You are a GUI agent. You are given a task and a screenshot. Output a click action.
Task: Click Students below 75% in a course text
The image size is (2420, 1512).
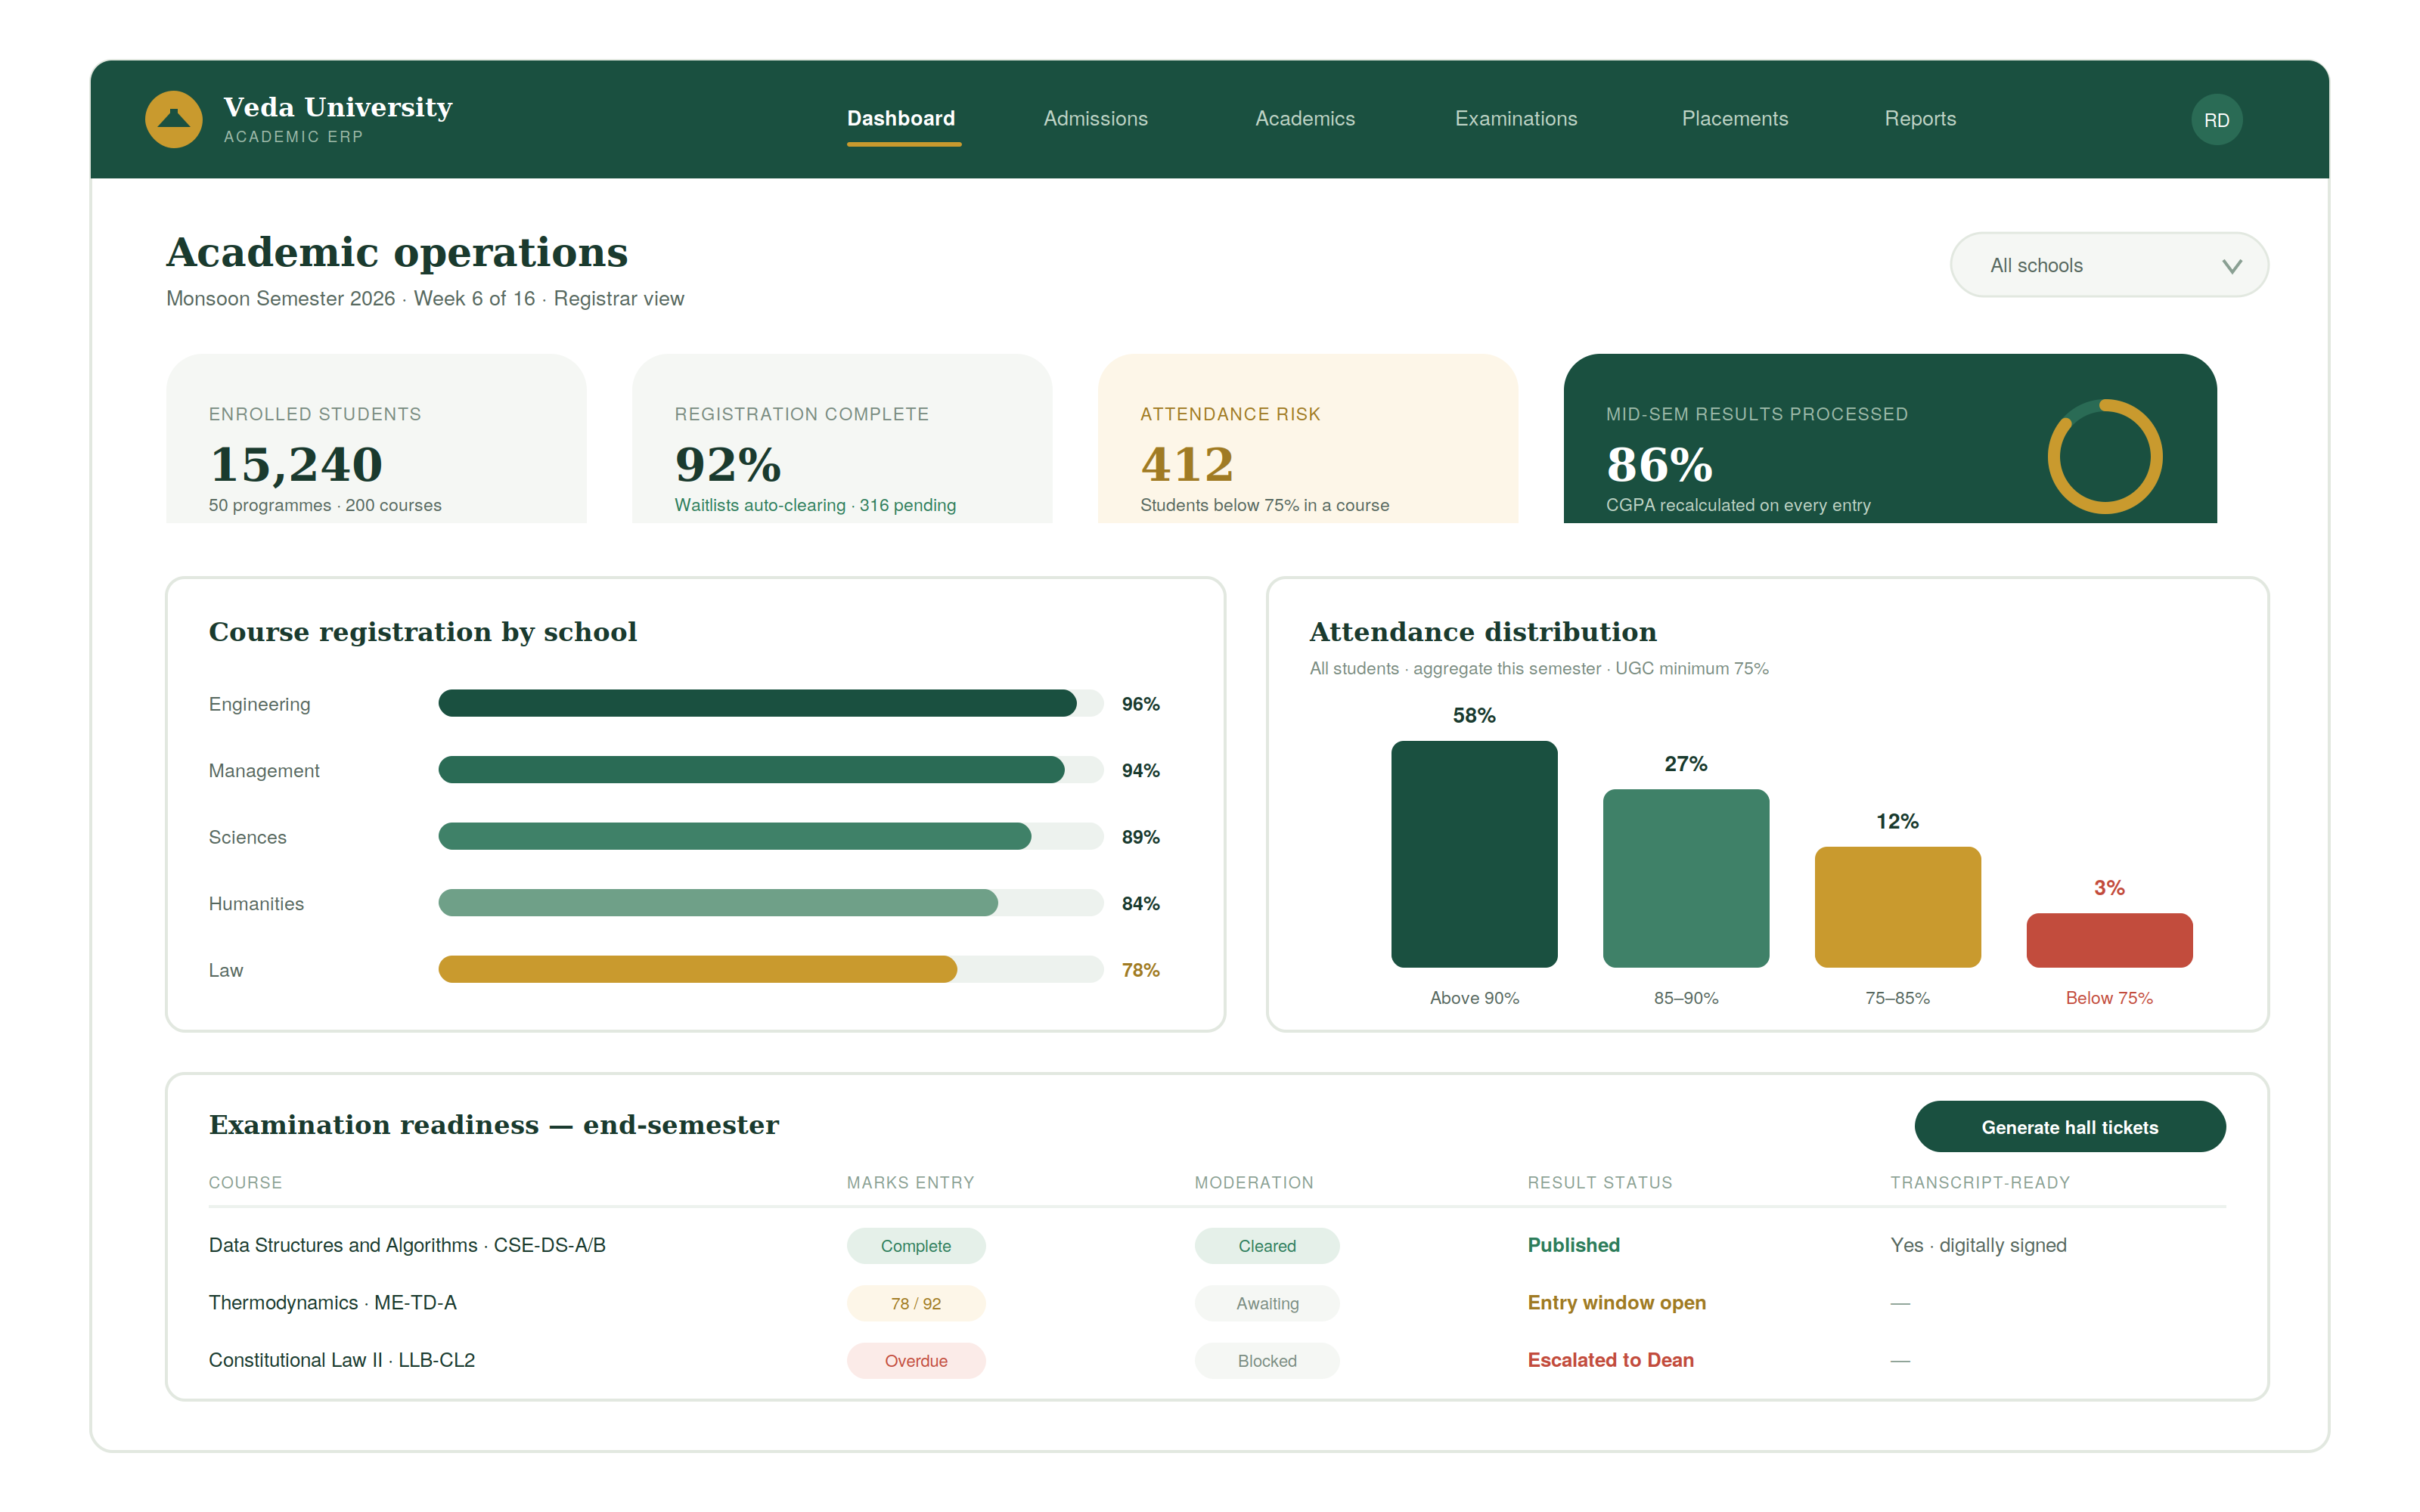(x=1264, y=505)
